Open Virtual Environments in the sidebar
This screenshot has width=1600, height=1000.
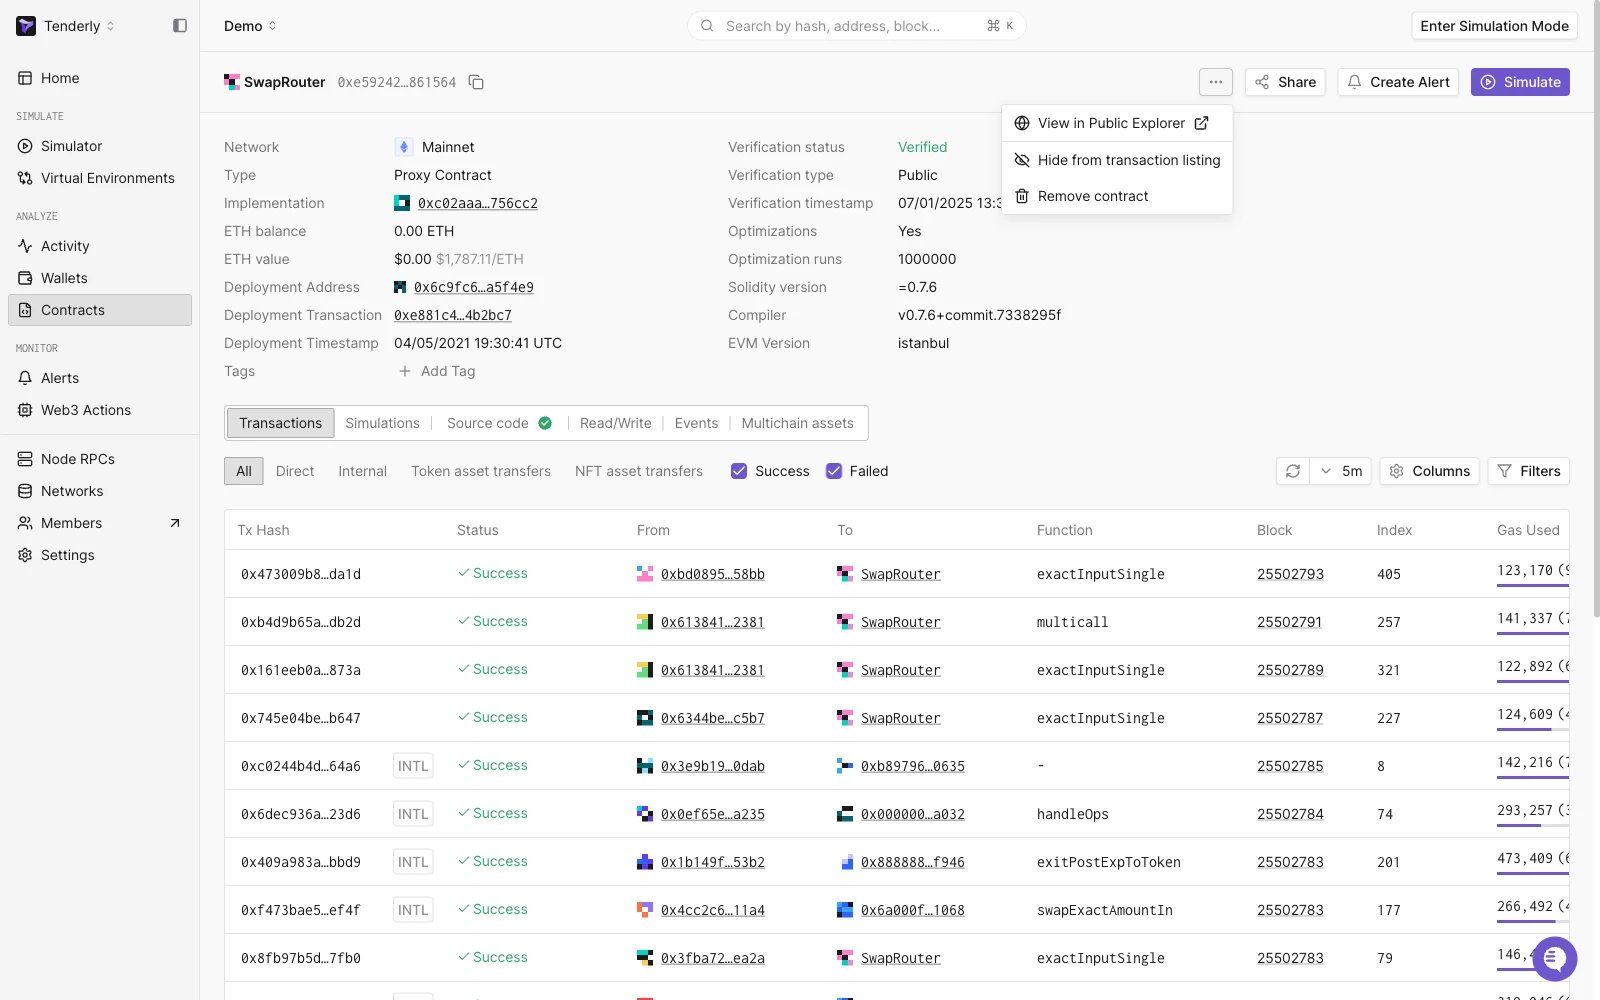click(100, 178)
